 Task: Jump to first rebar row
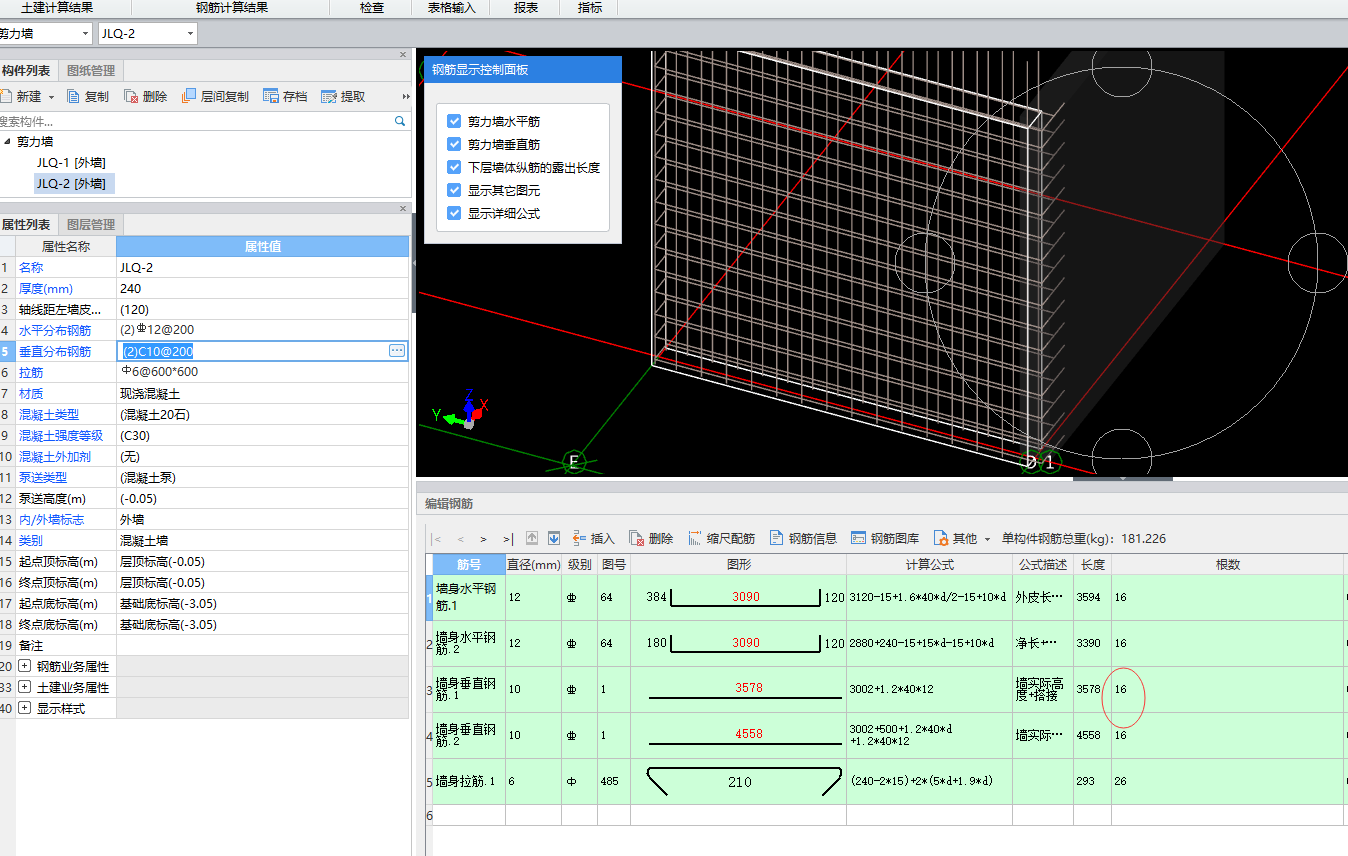pos(437,538)
